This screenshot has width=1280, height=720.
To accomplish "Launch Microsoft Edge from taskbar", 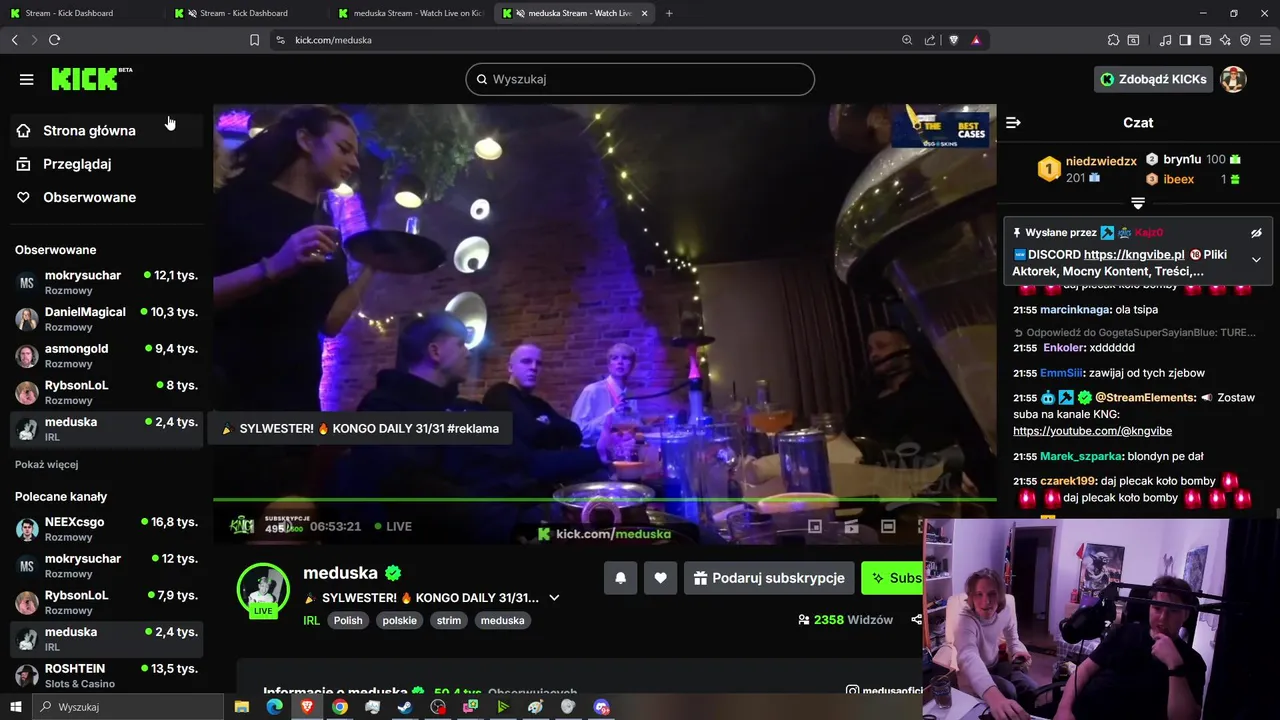I will pos(274,707).
